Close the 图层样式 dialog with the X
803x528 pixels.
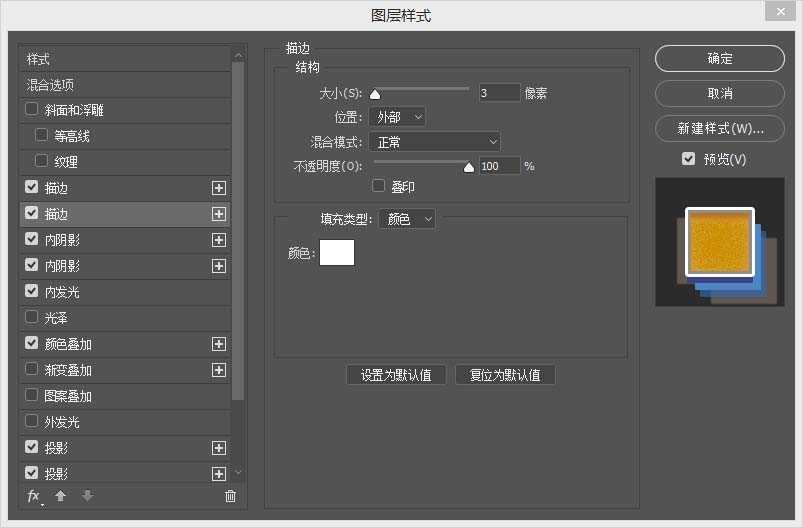pyautogui.click(x=780, y=12)
